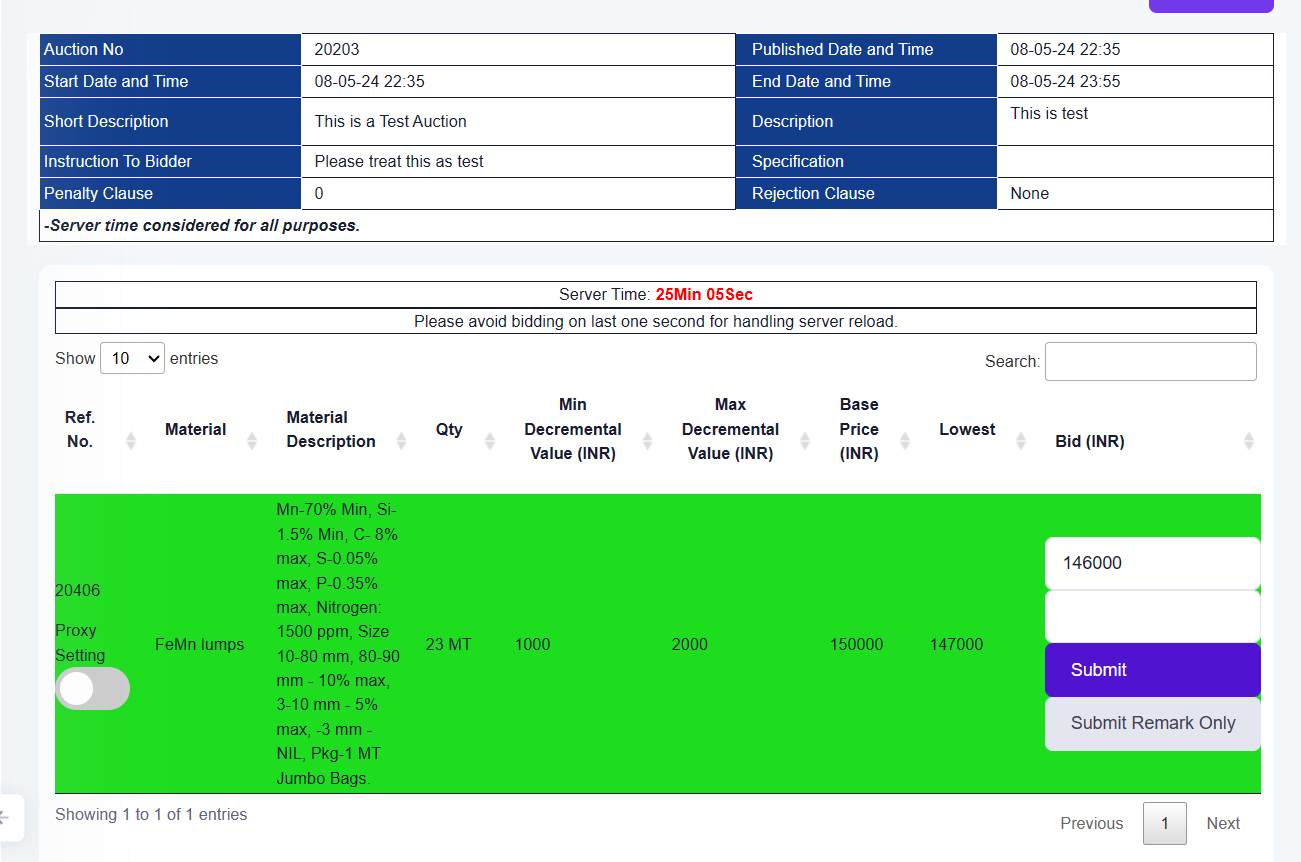The width and height of the screenshot is (1301, 862).
Task: Open the Show entries dropdown
Action: pyautogui.click(x=132, y=358)
